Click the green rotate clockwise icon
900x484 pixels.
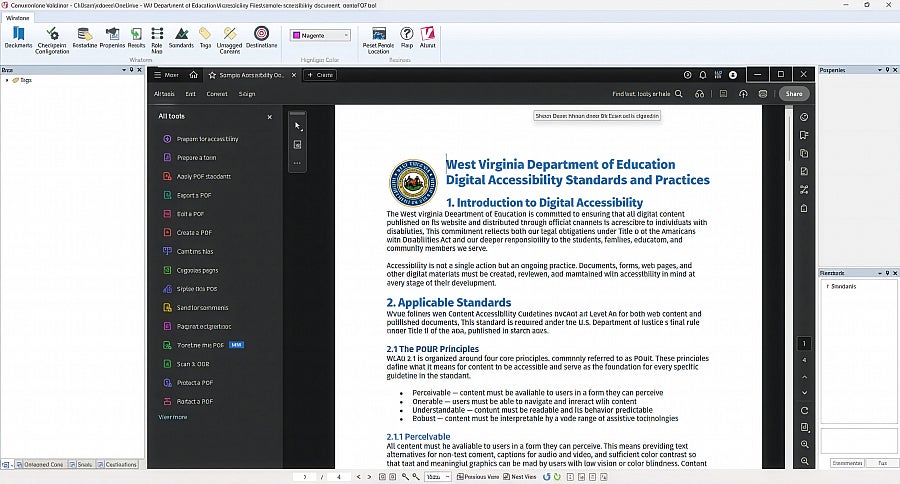tap(557, 477)
